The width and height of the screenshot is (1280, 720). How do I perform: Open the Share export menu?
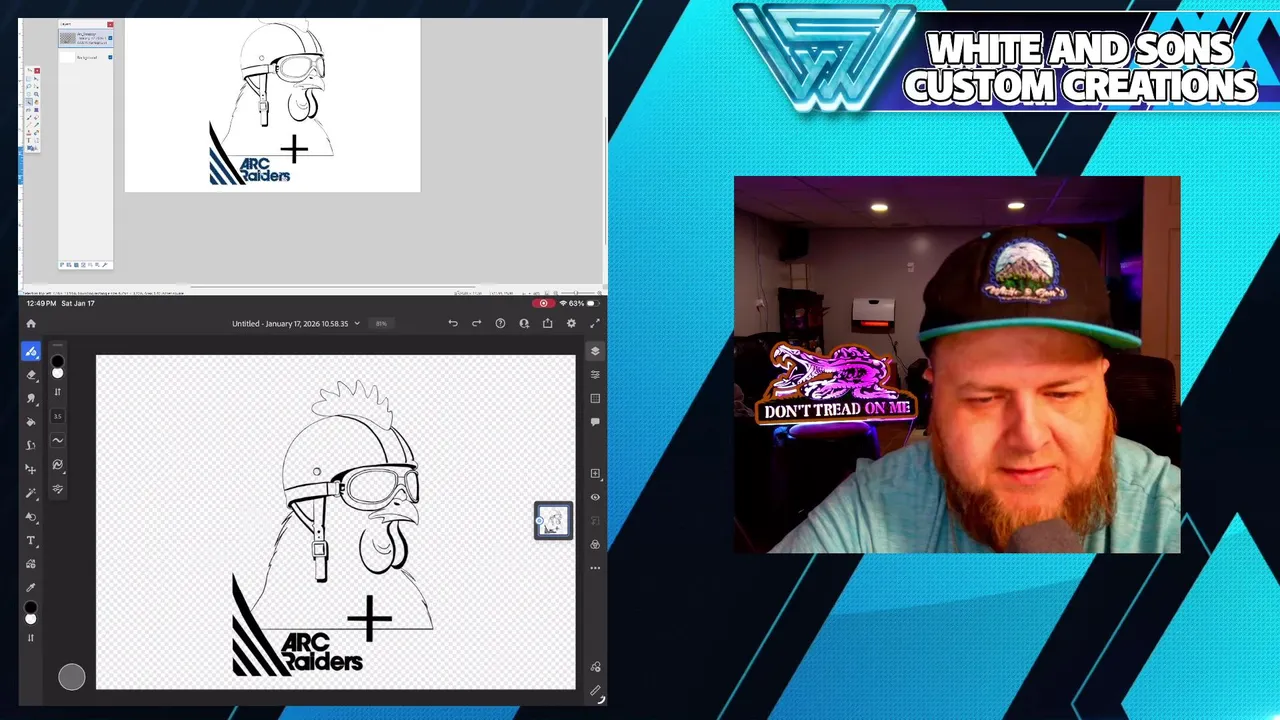coord(547,323)
